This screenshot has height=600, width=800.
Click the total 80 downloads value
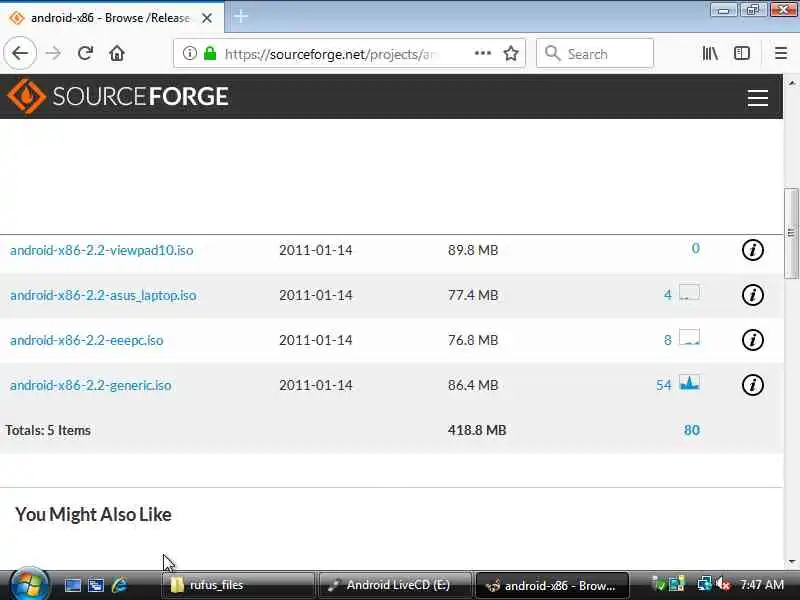coord(691,430)
